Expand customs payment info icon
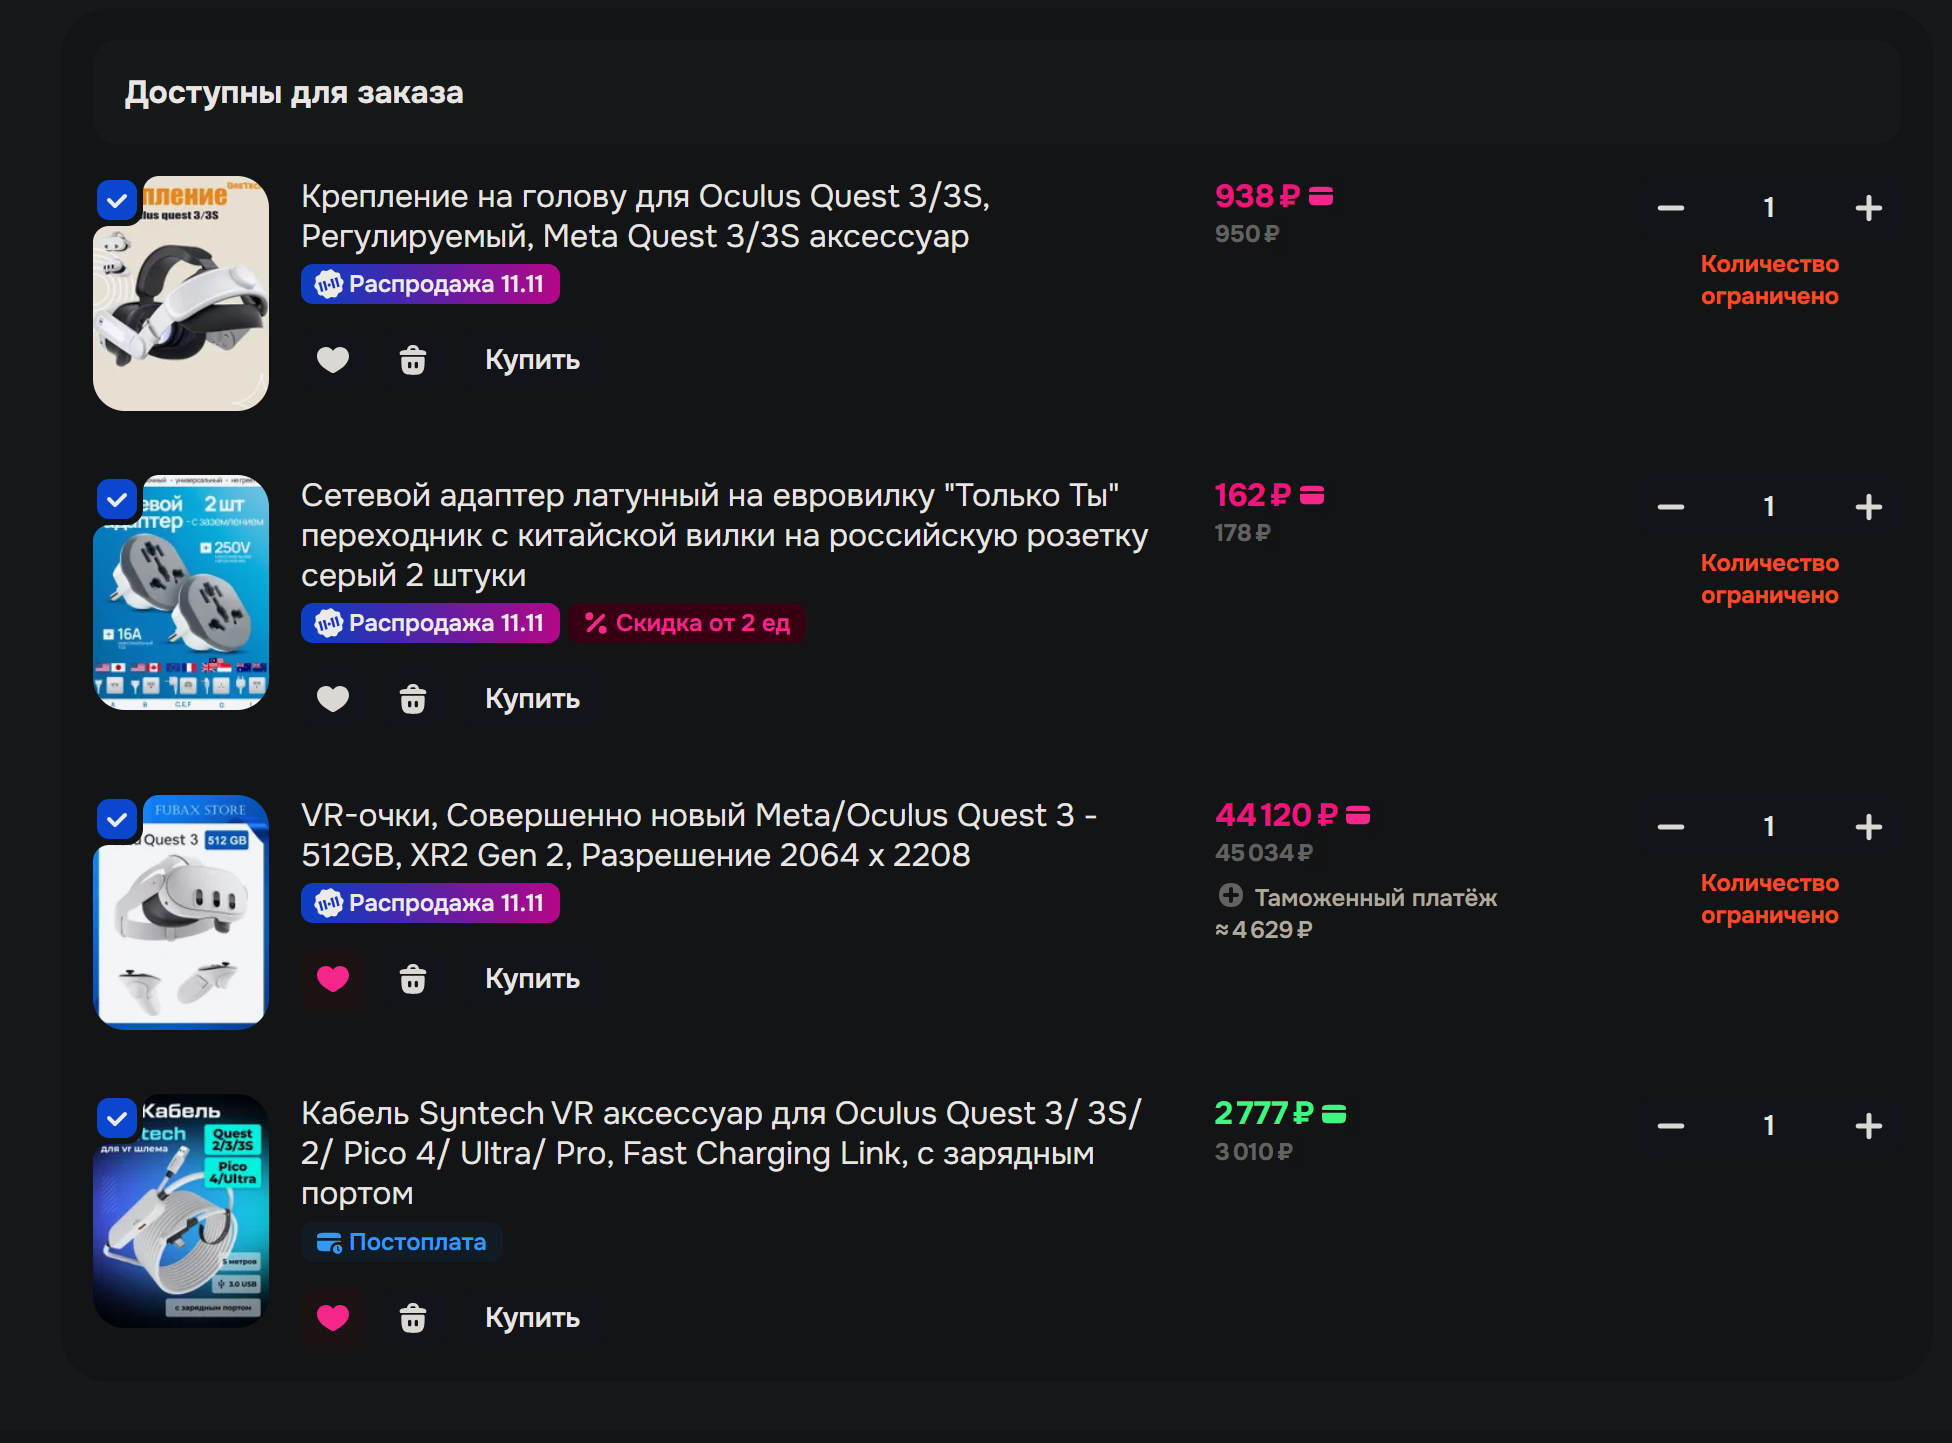Screen dimensions: 1952x1443 [1231, 896]
